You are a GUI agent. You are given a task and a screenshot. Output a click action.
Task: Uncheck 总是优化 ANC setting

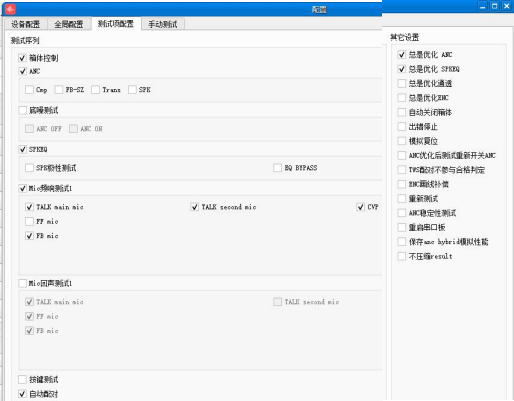[x=402, y=55]
